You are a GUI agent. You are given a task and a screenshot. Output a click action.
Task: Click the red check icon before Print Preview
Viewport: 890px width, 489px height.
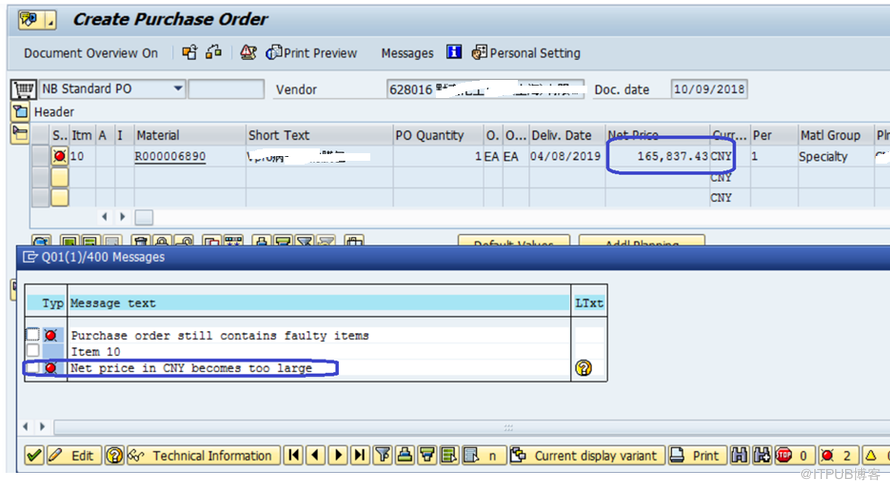248,52
